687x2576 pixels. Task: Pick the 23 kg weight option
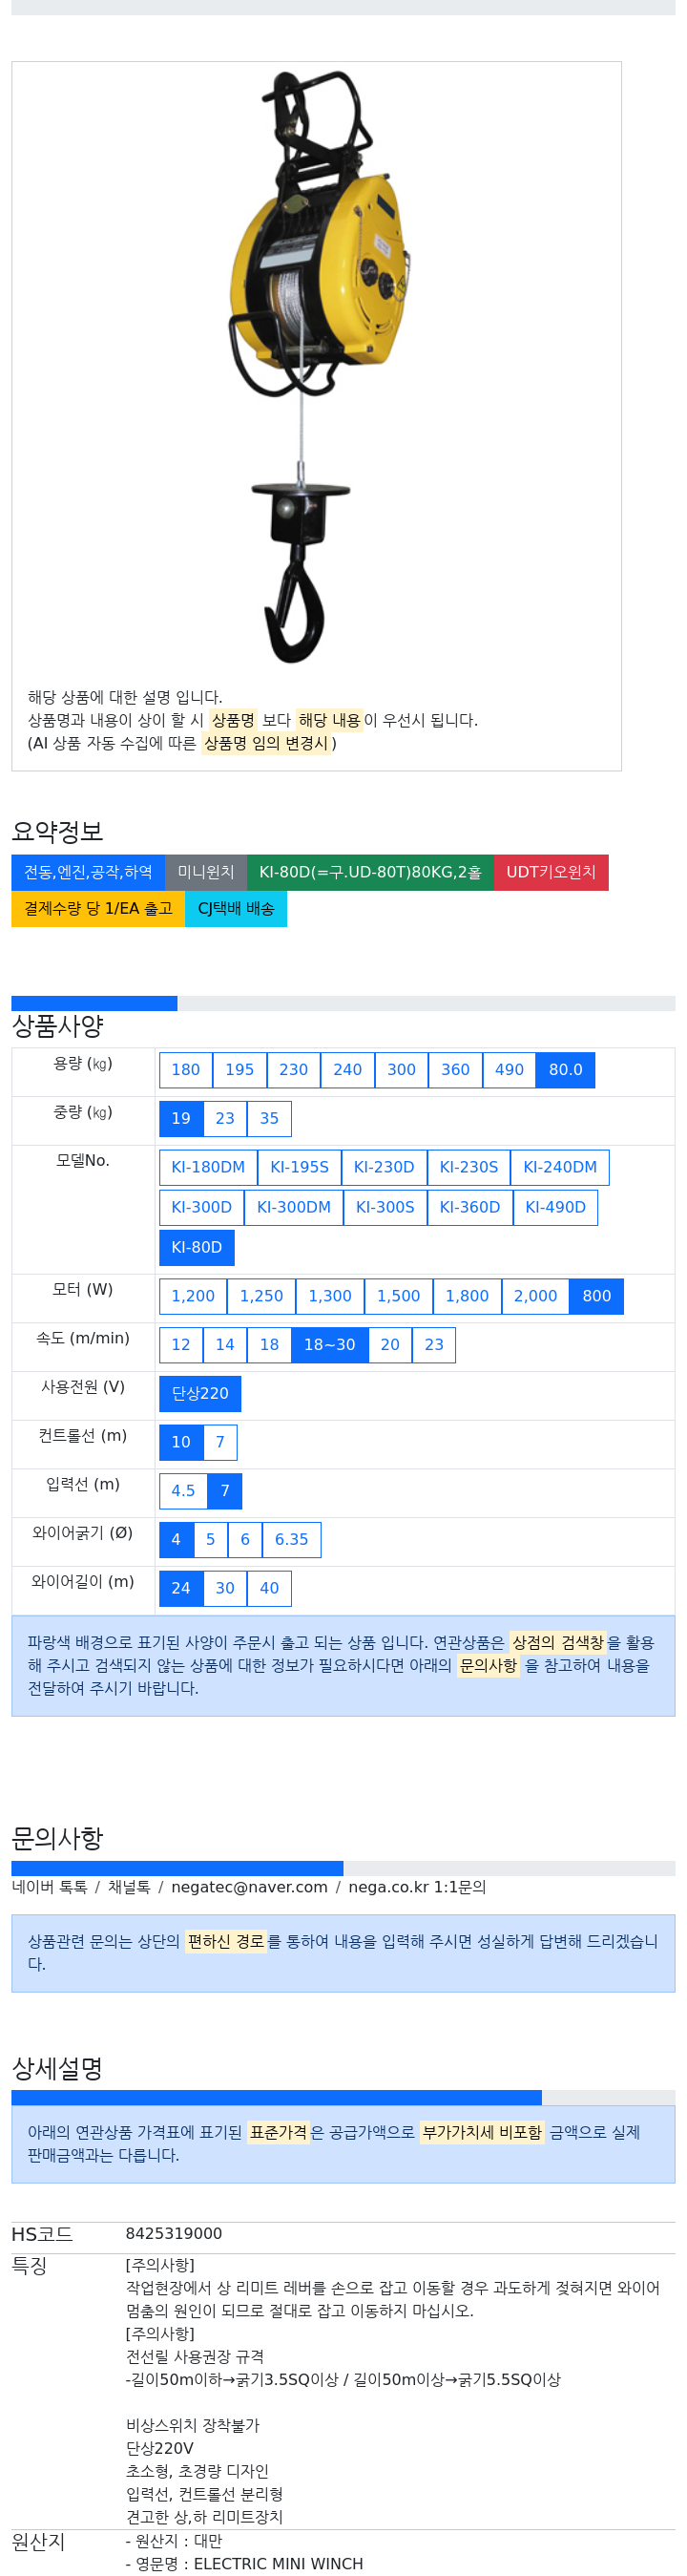[x=225, y=1118]
